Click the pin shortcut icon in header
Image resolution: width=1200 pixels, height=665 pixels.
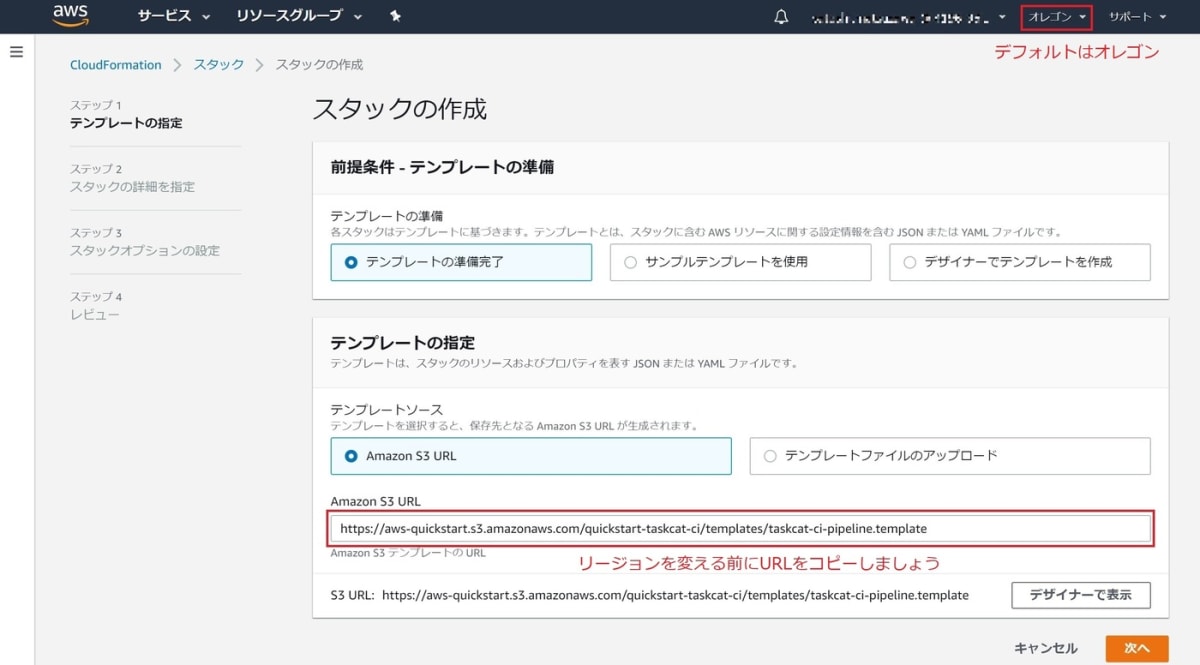coord(395,16)
